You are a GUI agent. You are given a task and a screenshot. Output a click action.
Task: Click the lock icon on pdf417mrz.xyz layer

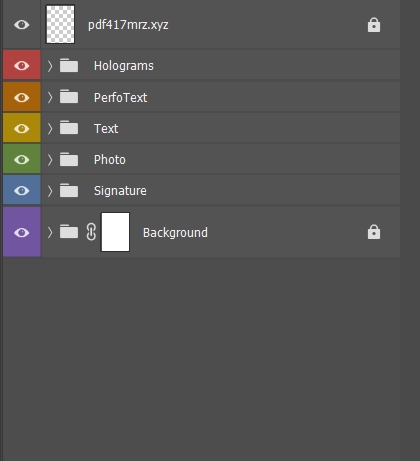374,25
